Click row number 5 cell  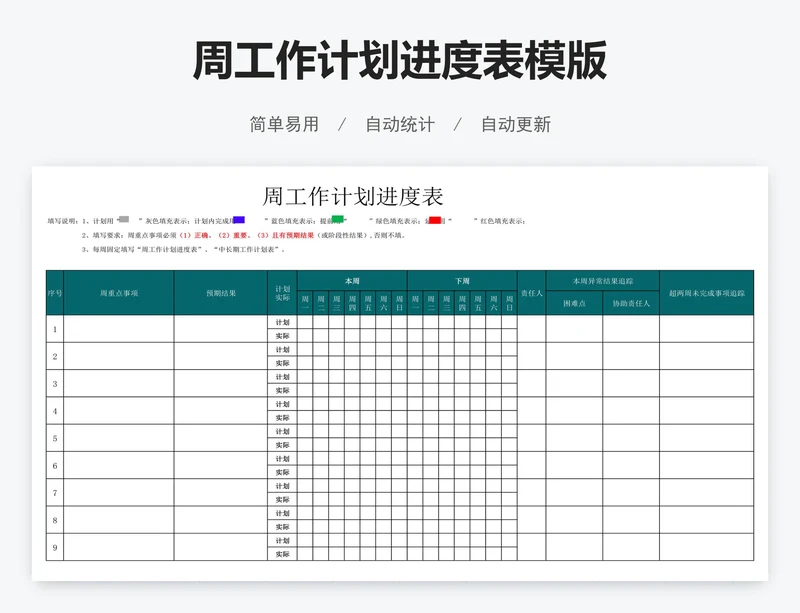pos(55,438)
